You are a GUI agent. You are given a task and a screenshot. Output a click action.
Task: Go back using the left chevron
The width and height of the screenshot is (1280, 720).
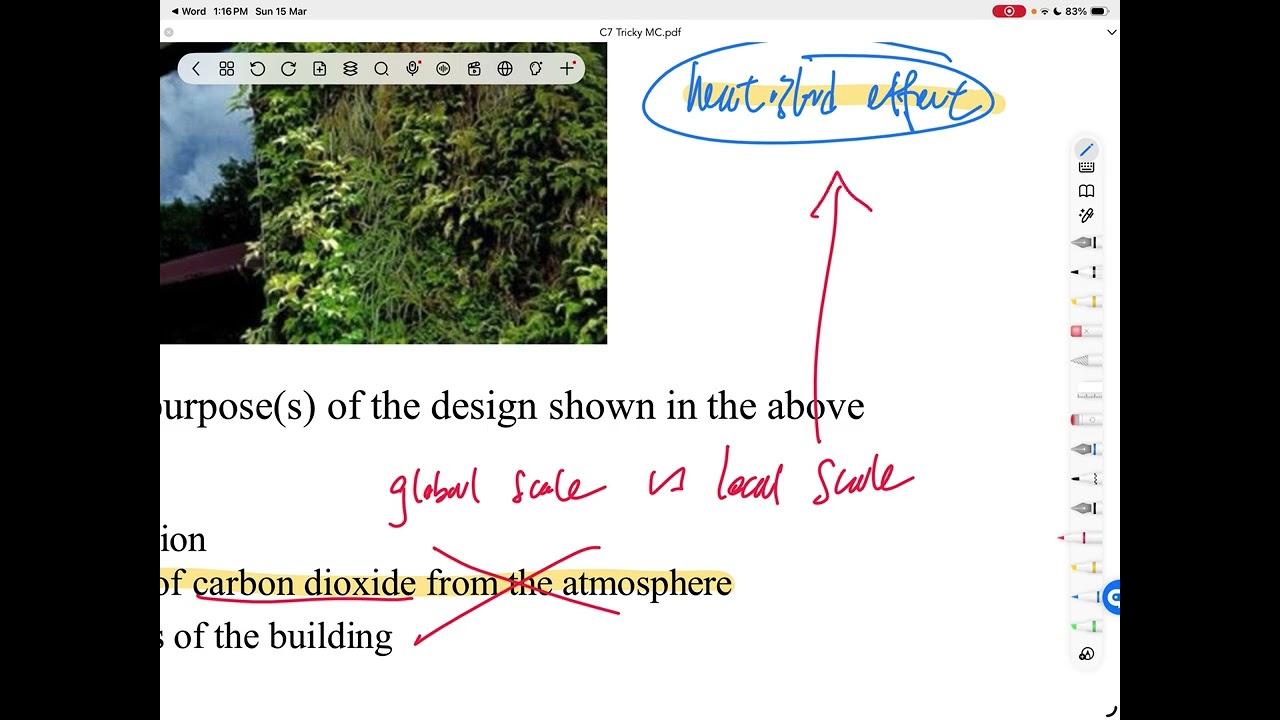[x=196, y=69]
